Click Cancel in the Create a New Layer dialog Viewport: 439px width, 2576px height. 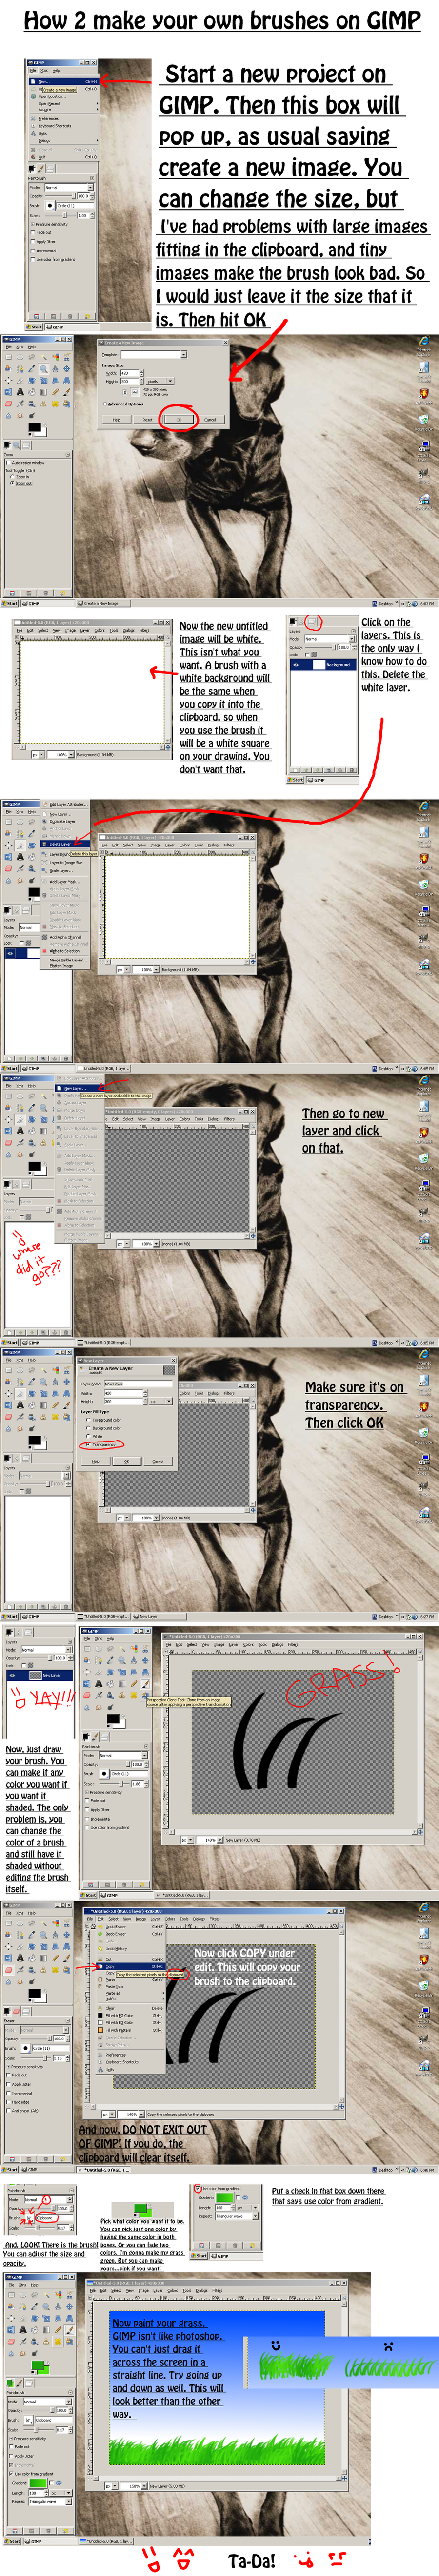(x=158, y=1461)
